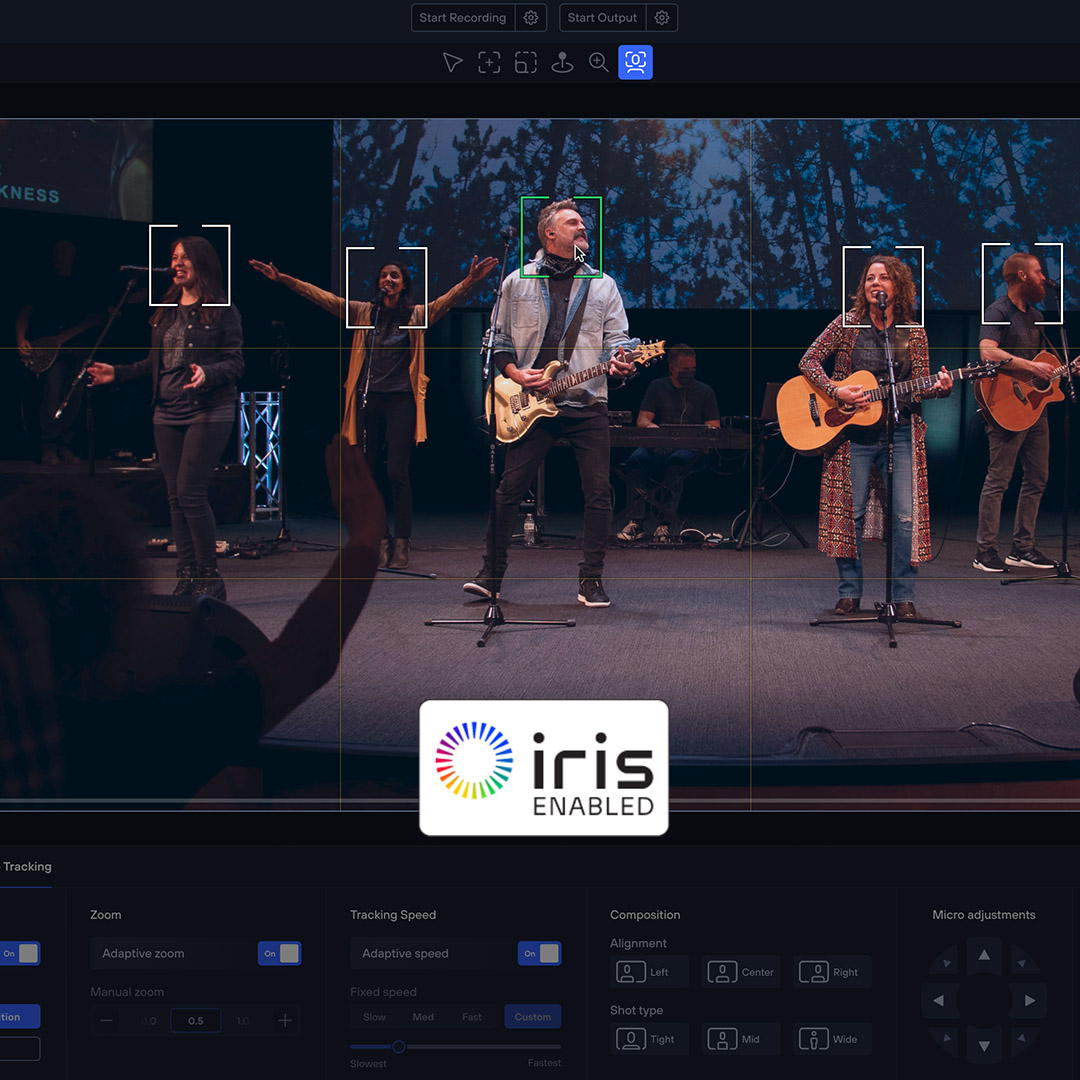Select the Wide shot type
1080x1080 pixels.
tap(832, 1038)
